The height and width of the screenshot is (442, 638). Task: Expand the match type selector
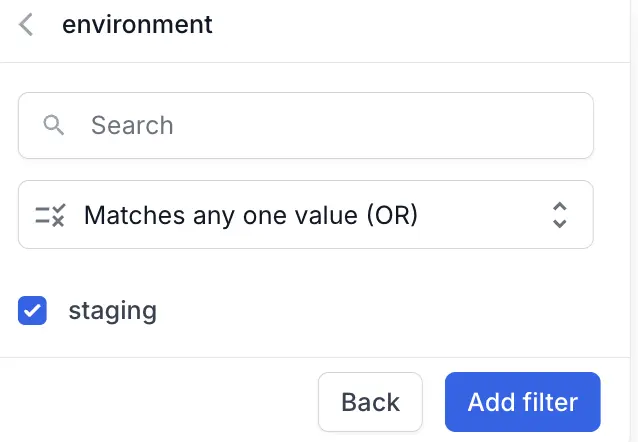(x=305, y=214)
